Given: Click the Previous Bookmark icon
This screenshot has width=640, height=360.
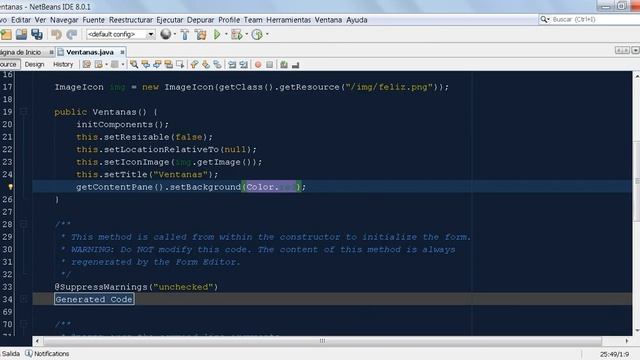Looking at the screenshot, I should tap(194, 64).
